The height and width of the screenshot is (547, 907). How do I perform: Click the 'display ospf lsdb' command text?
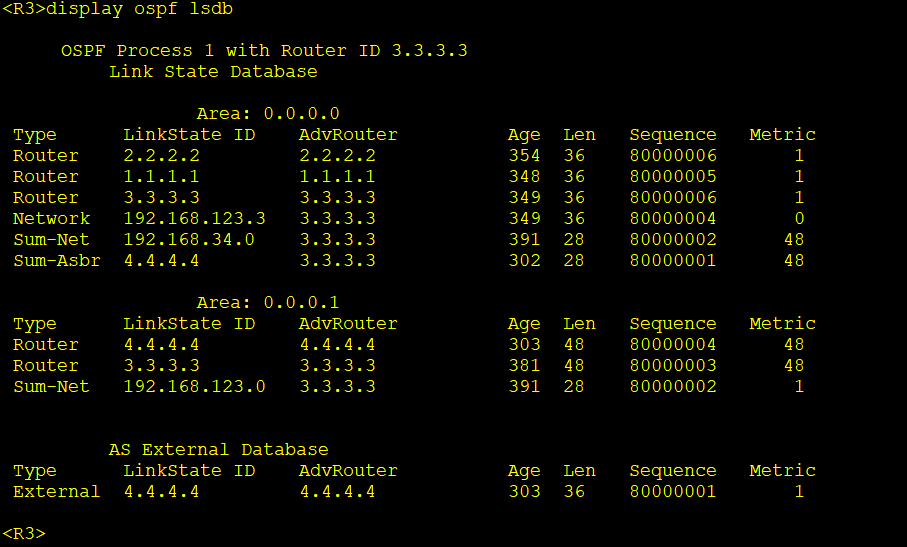pos(141,9)
